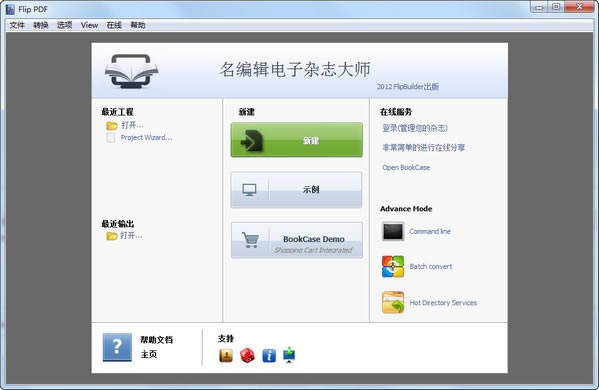
Task: Click the Open BookCase link
Action: click(x=406, y=168)
